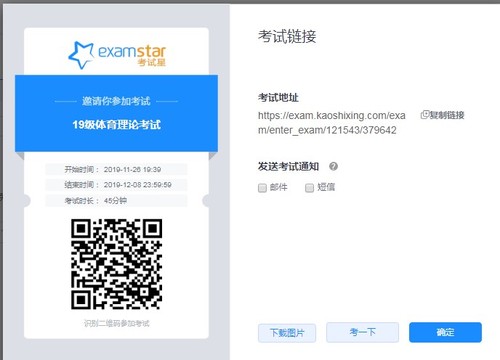Click the 考试地址 section label
Screen dimensions: 500x360
pyautogui.click(x=278, y=98)
